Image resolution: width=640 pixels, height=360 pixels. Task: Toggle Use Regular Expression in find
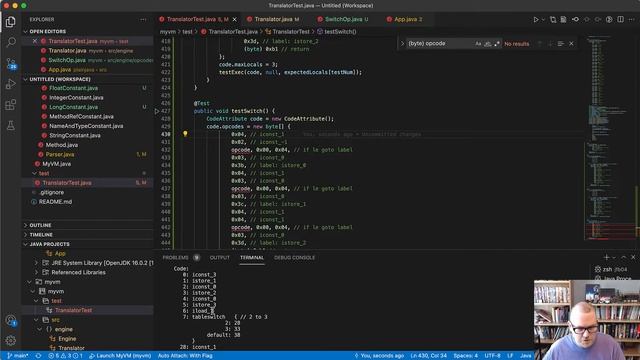tap(497, 43)
